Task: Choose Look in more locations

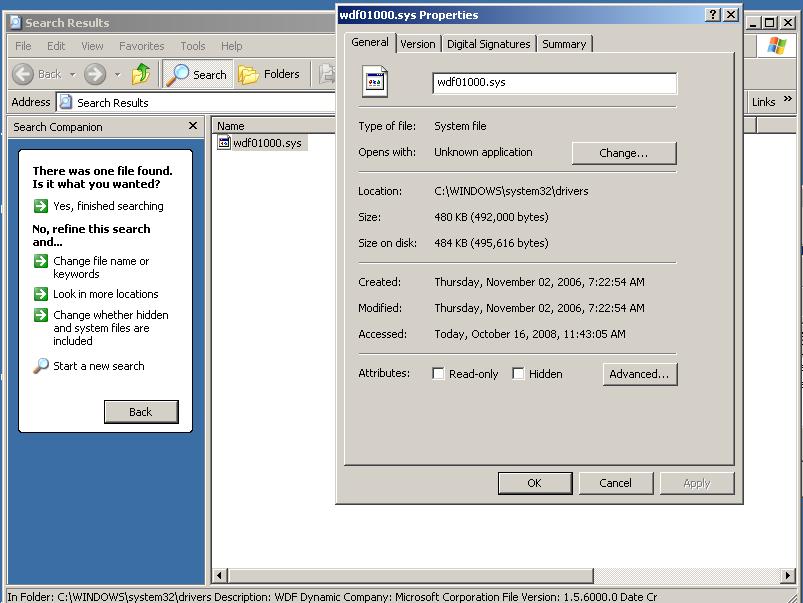Action: click(x=105, y=294)
